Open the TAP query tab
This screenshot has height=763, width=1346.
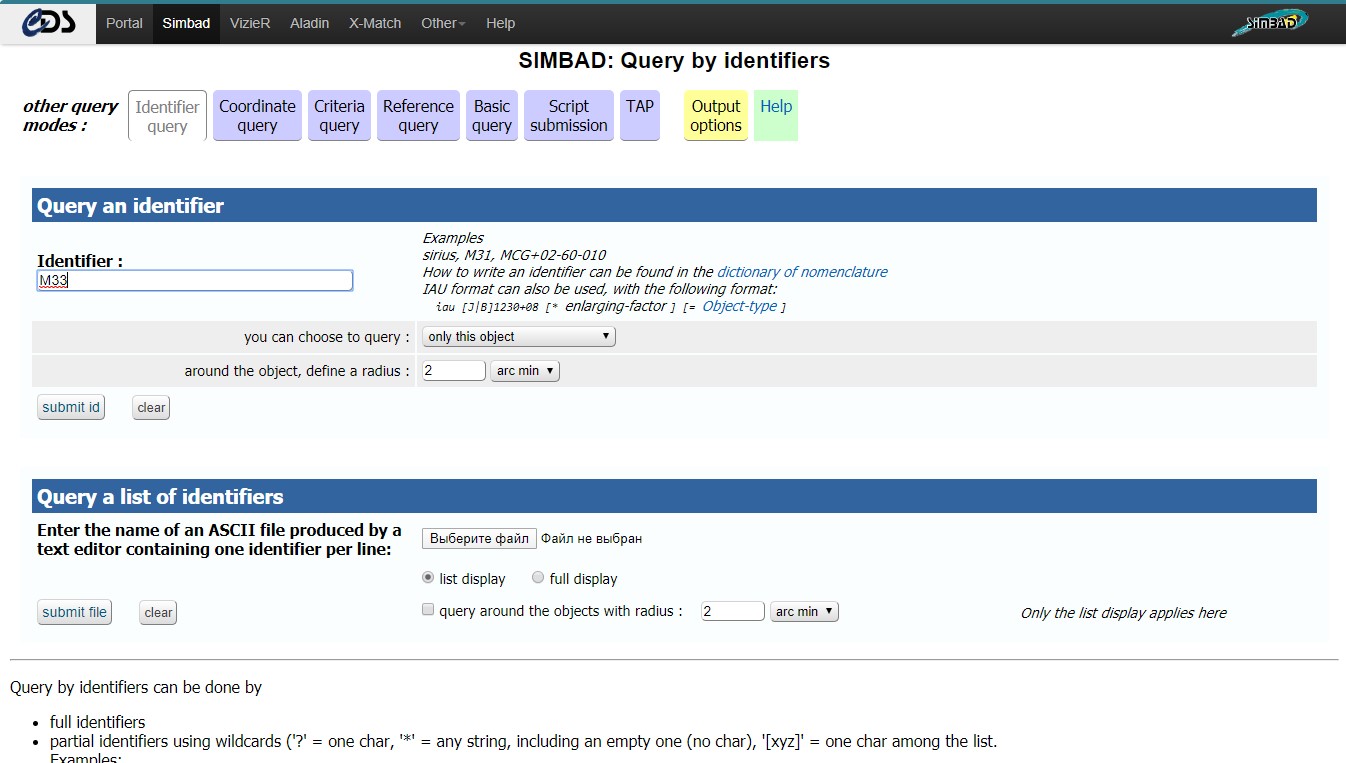click(x=640, y=116)
